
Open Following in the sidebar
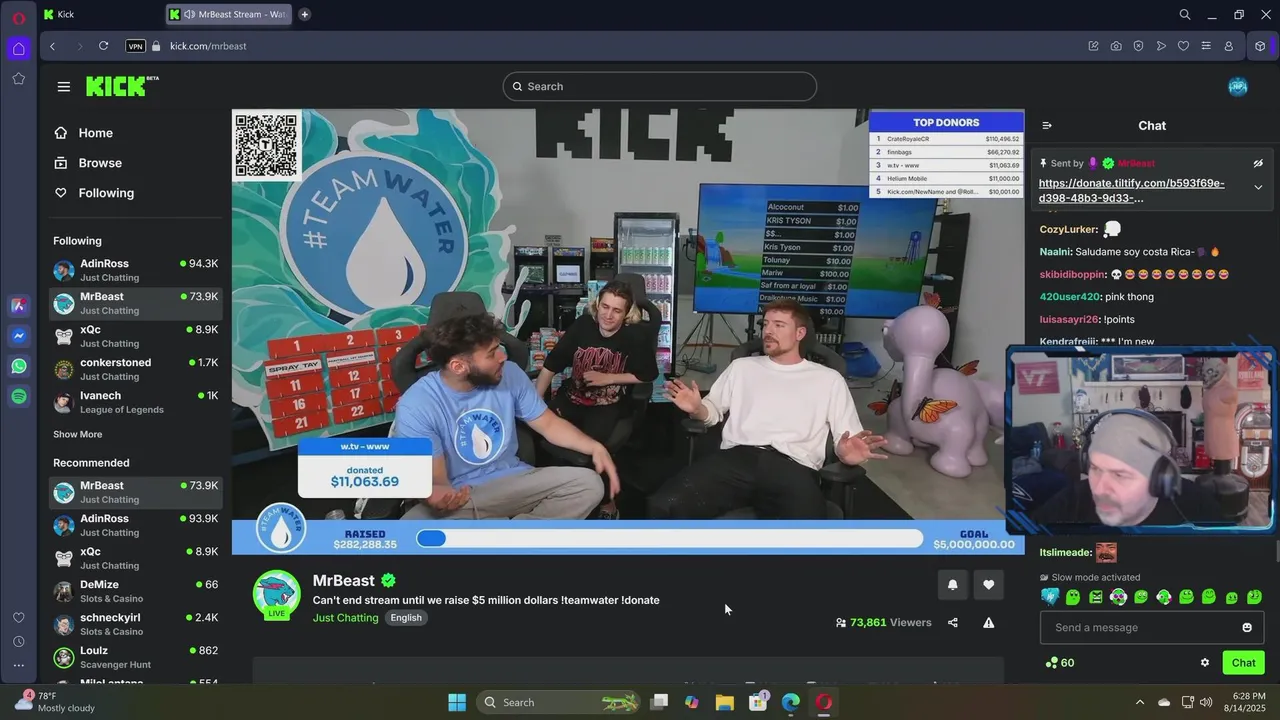94,193
